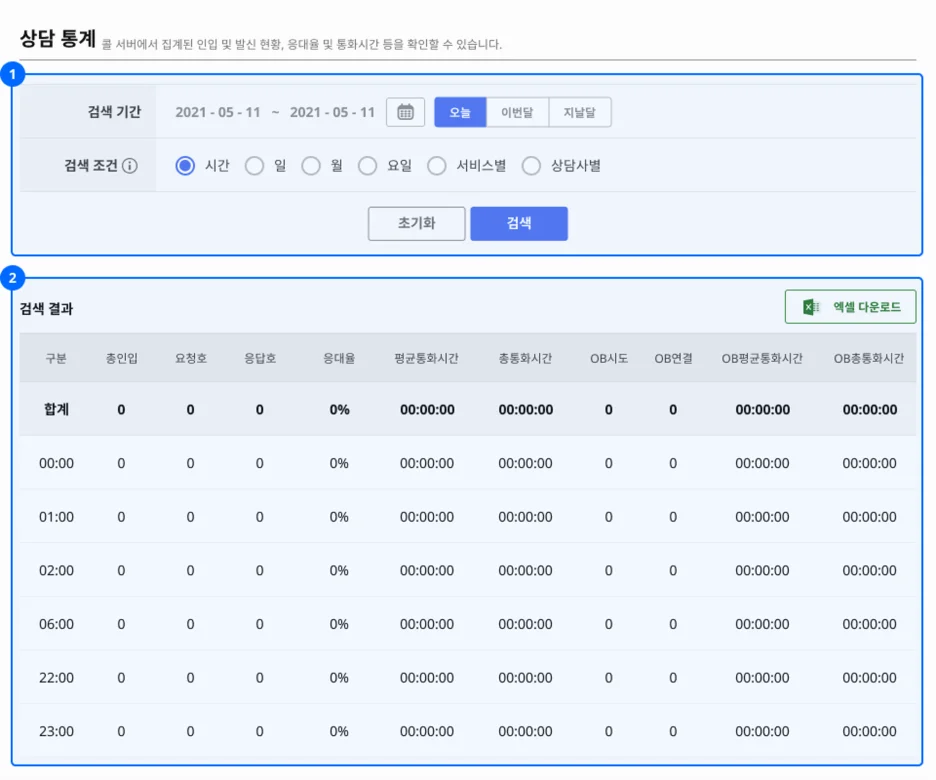
Task: Open the calendar date picker icon
Action: click(x=404, y=112)
